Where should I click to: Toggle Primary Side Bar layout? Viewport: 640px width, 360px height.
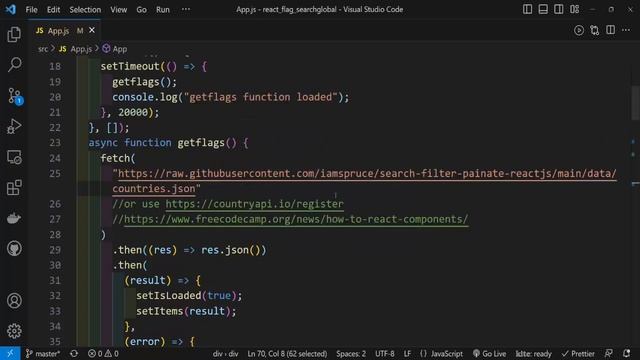(527, 9)
